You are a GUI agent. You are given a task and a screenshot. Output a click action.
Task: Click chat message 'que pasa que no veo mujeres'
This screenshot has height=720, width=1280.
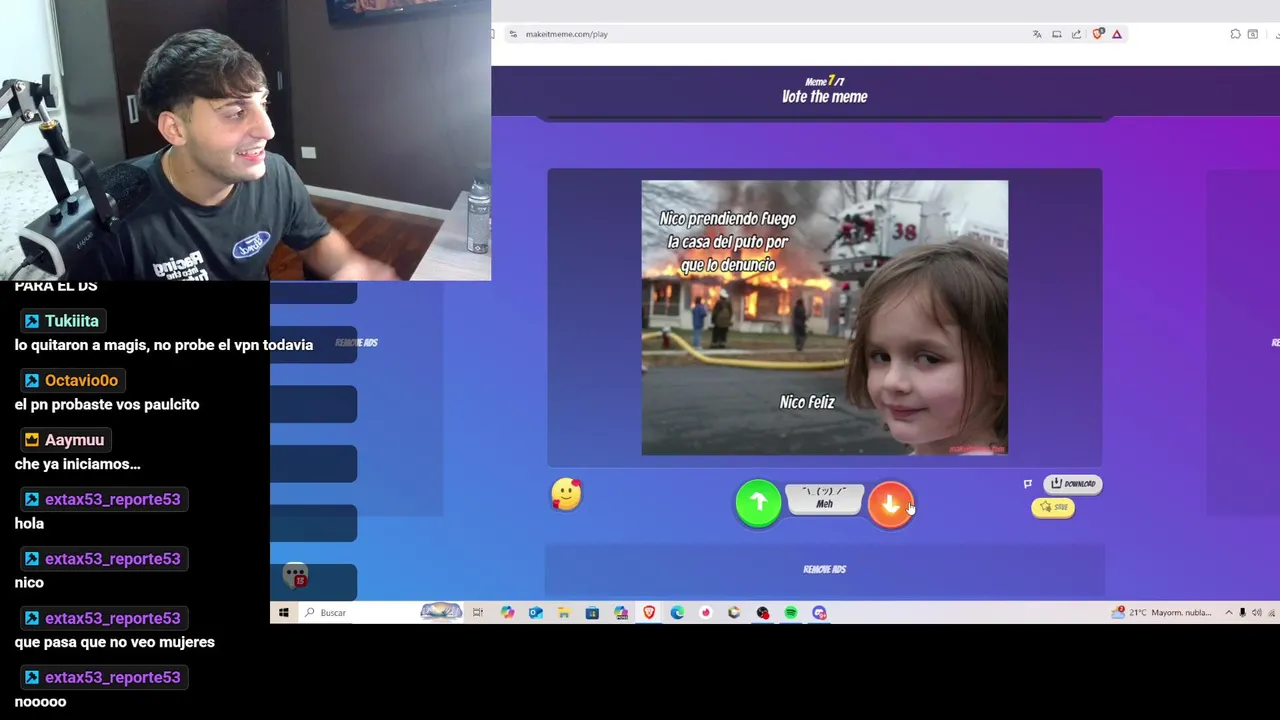114,642
